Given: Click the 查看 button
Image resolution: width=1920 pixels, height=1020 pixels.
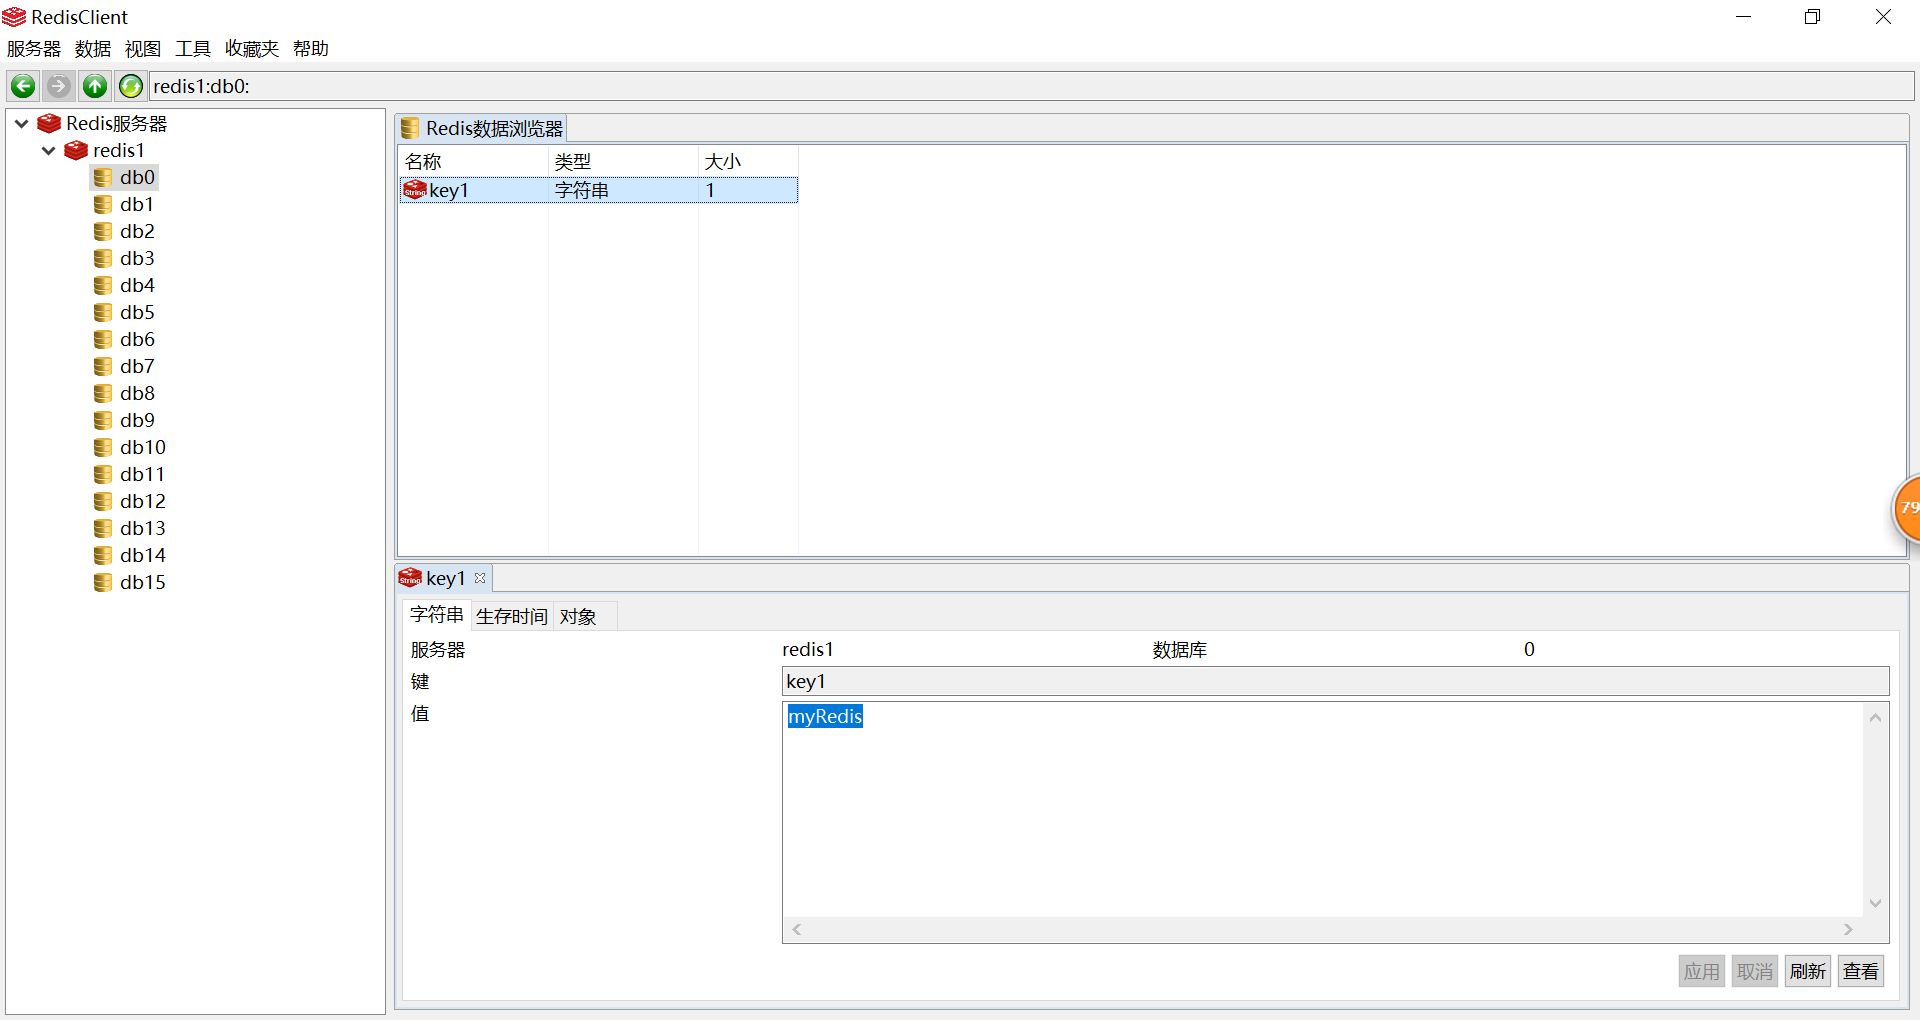Looking at the screenshot, I should [x=1860, y=971].
